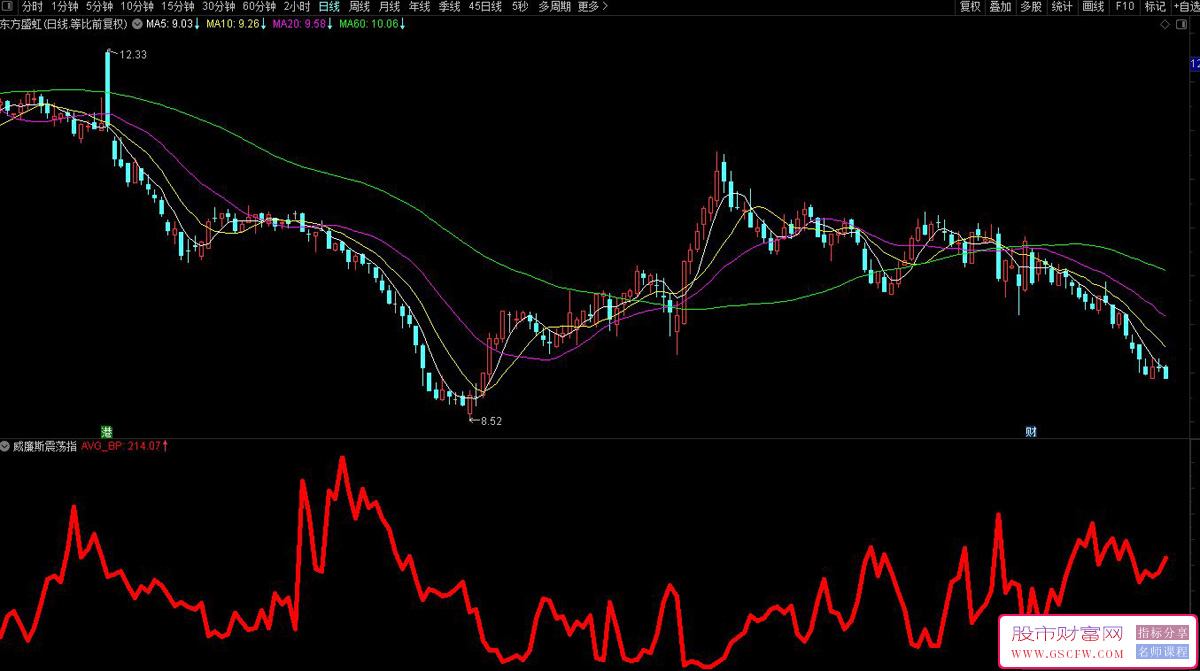1200x671 pixels.
Task: Click the 东方盛虹 chart title text
Action: [x=64, y=23]
